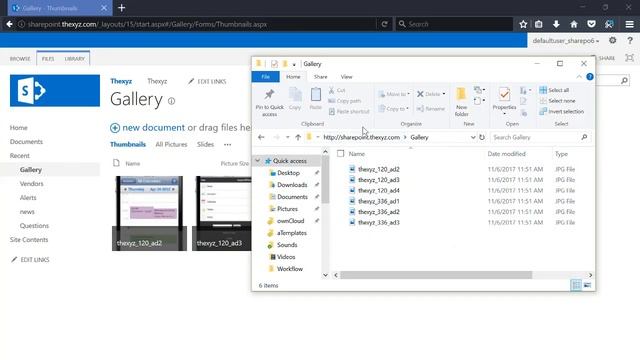Select file thexyz_120_ad4 in Explorer

pyautogui.click(x=378, y=190)
